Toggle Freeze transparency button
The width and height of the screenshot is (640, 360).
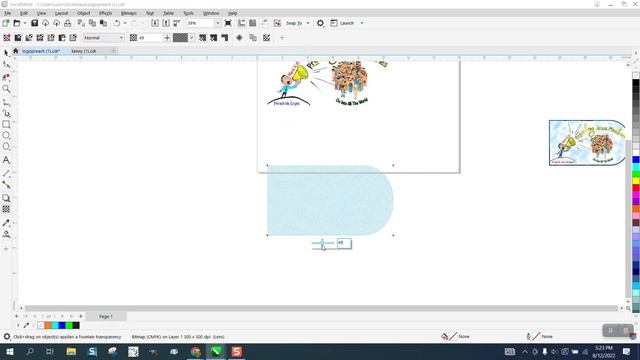tap(239, 38)
